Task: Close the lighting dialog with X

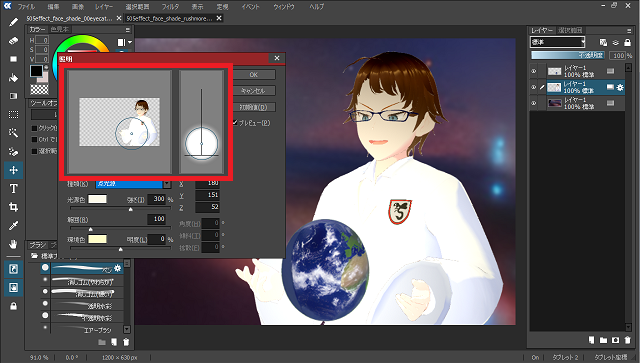Action: (277, 58)
